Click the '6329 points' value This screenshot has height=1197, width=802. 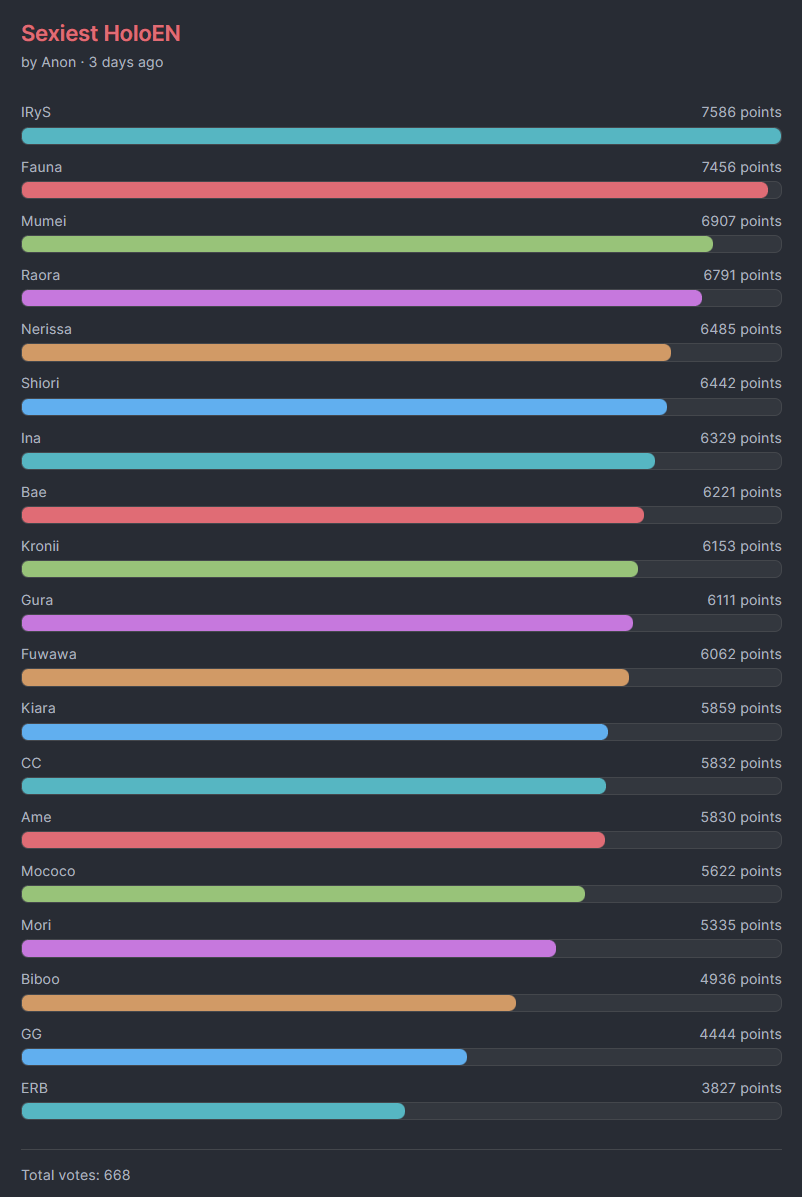(x=741, y=438)
